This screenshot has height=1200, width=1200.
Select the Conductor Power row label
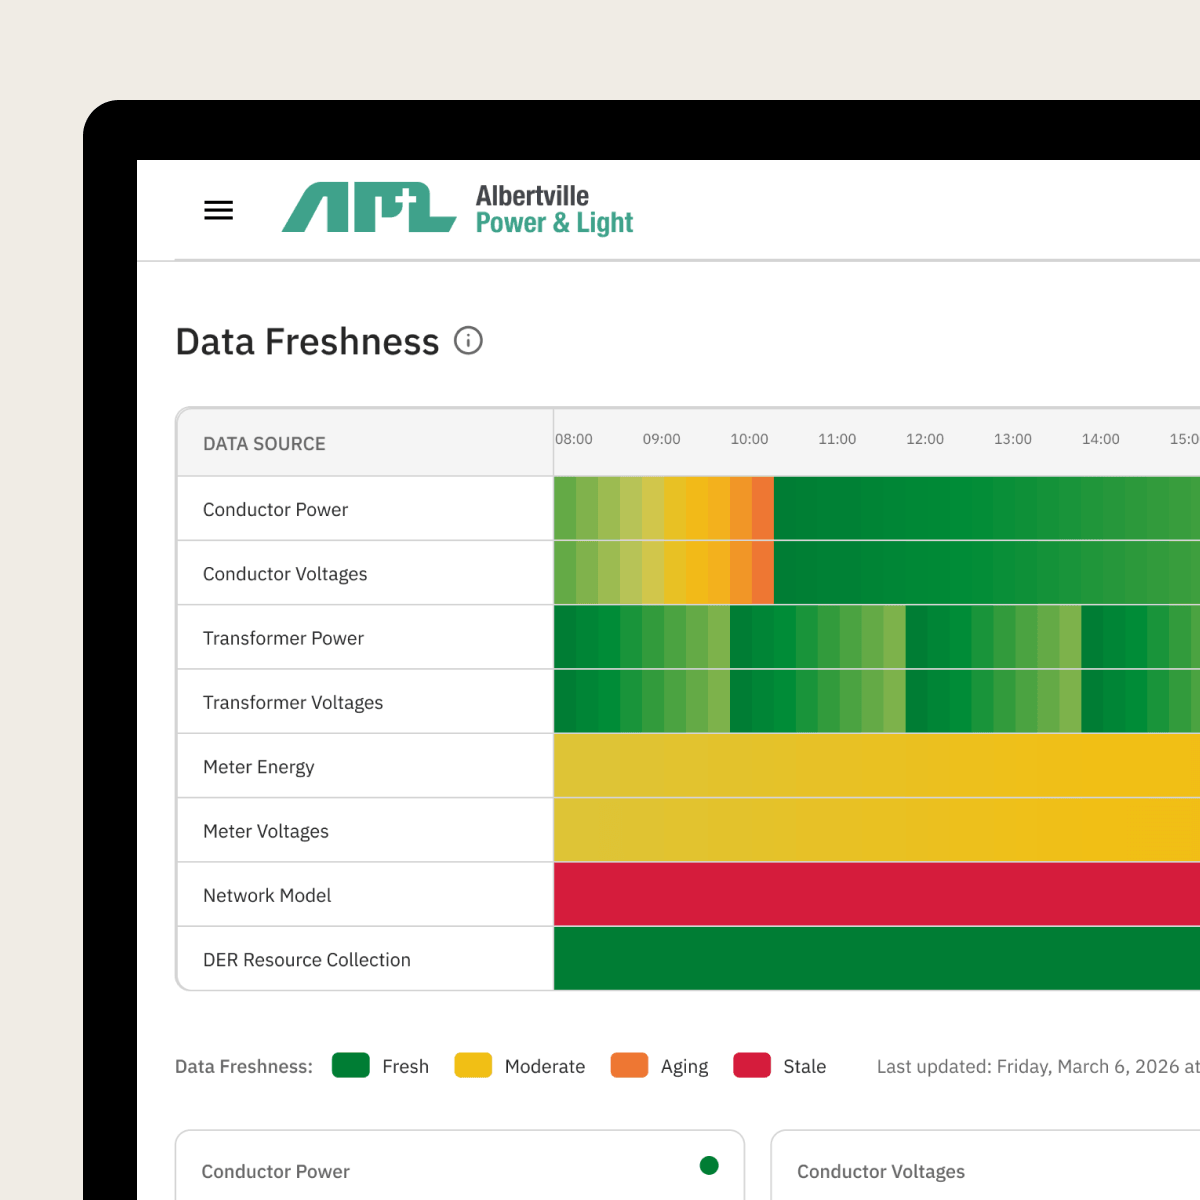pos(275,510)
